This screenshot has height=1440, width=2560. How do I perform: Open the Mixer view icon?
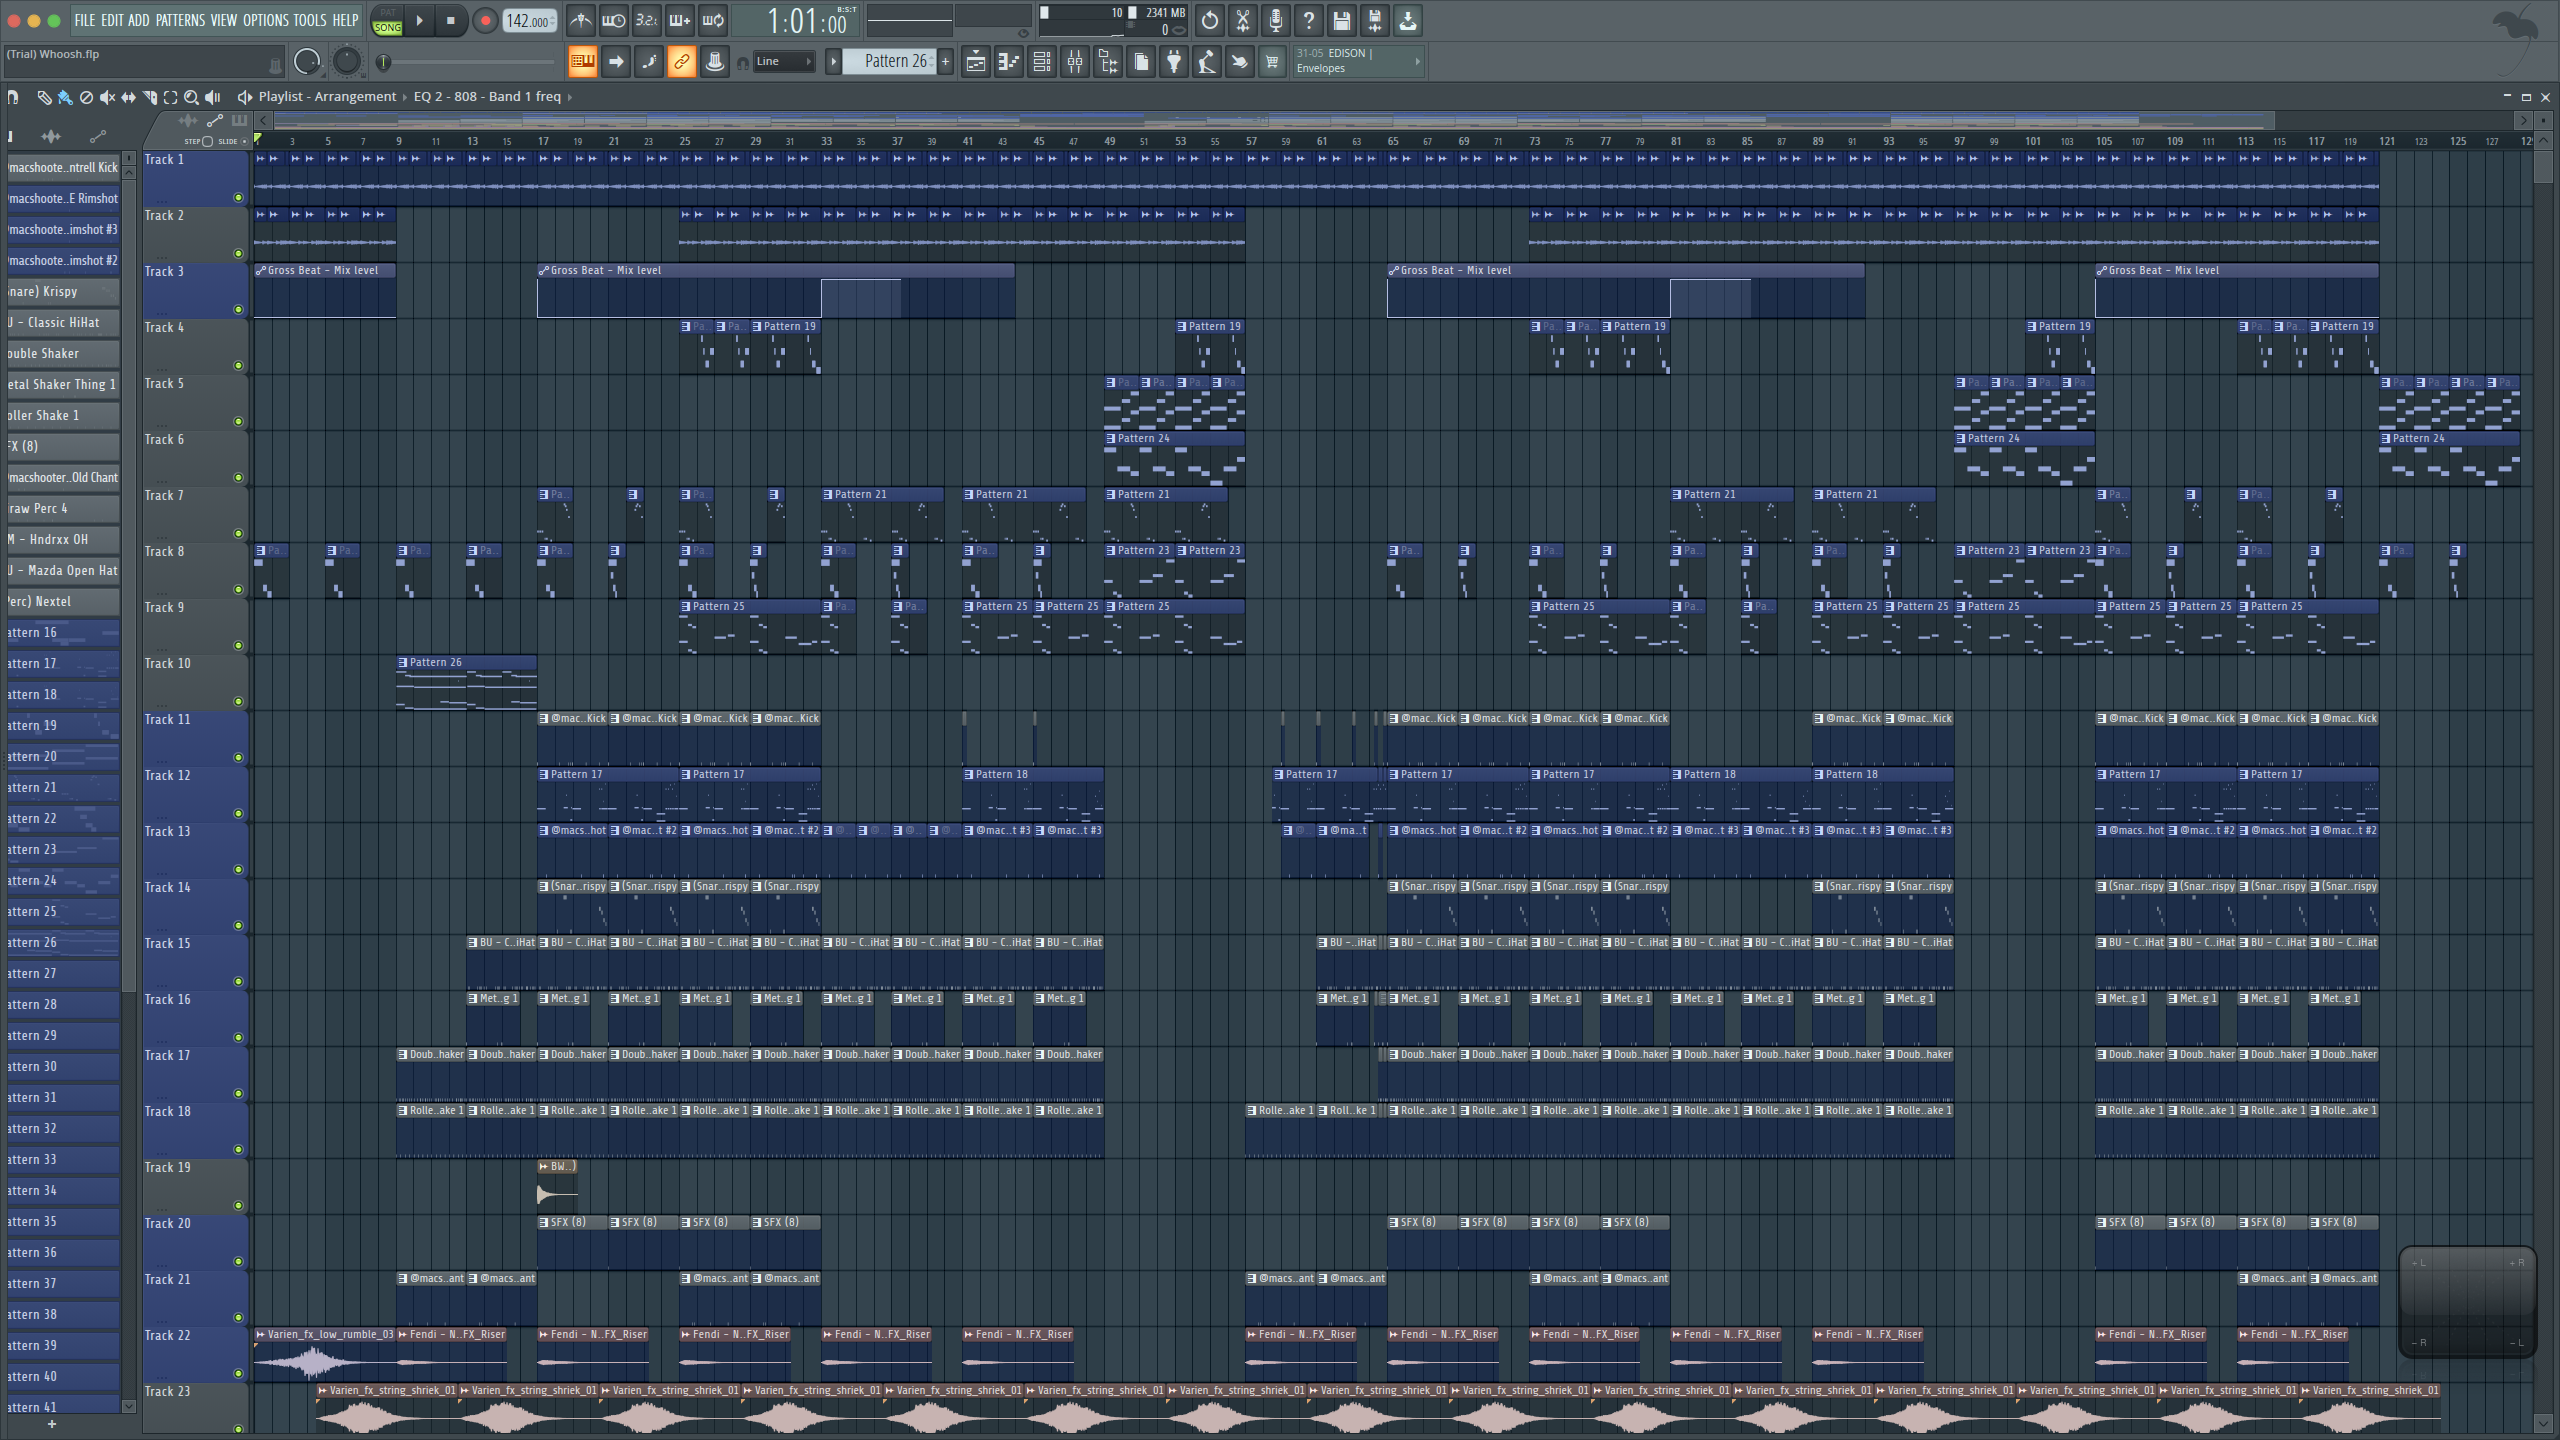[1074, 62]
